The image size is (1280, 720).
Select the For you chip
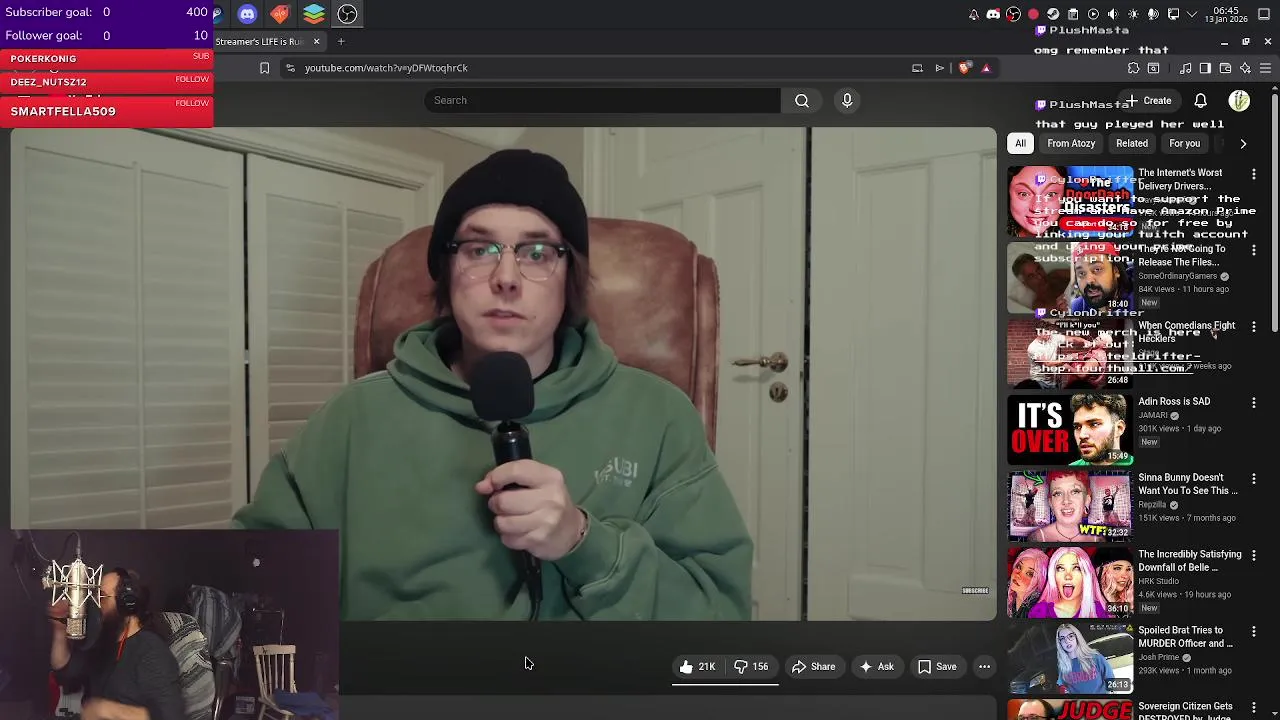tap(1184, 143)
